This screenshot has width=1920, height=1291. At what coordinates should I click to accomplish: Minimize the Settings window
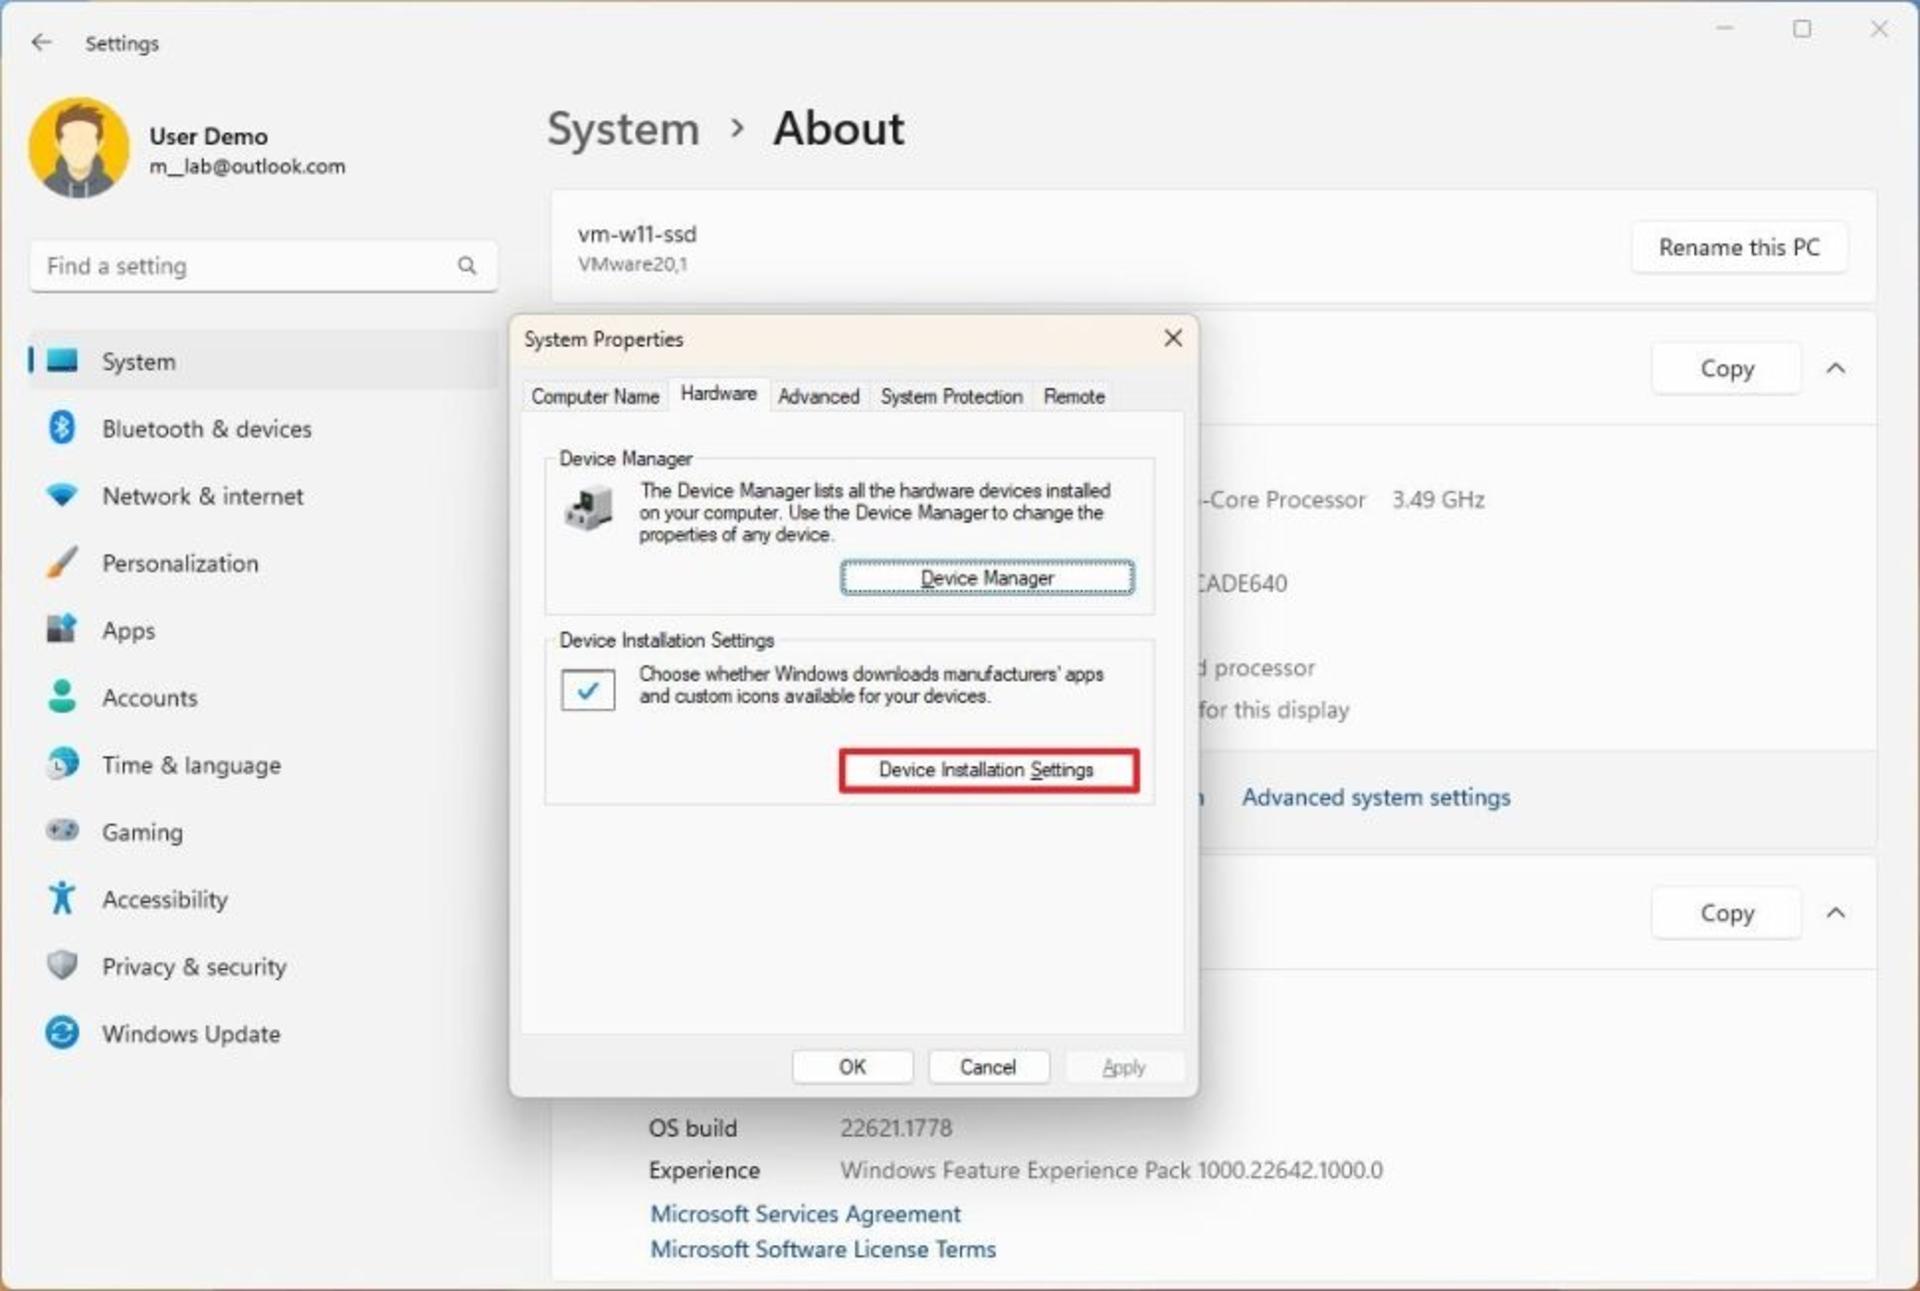coord(1725,29)
